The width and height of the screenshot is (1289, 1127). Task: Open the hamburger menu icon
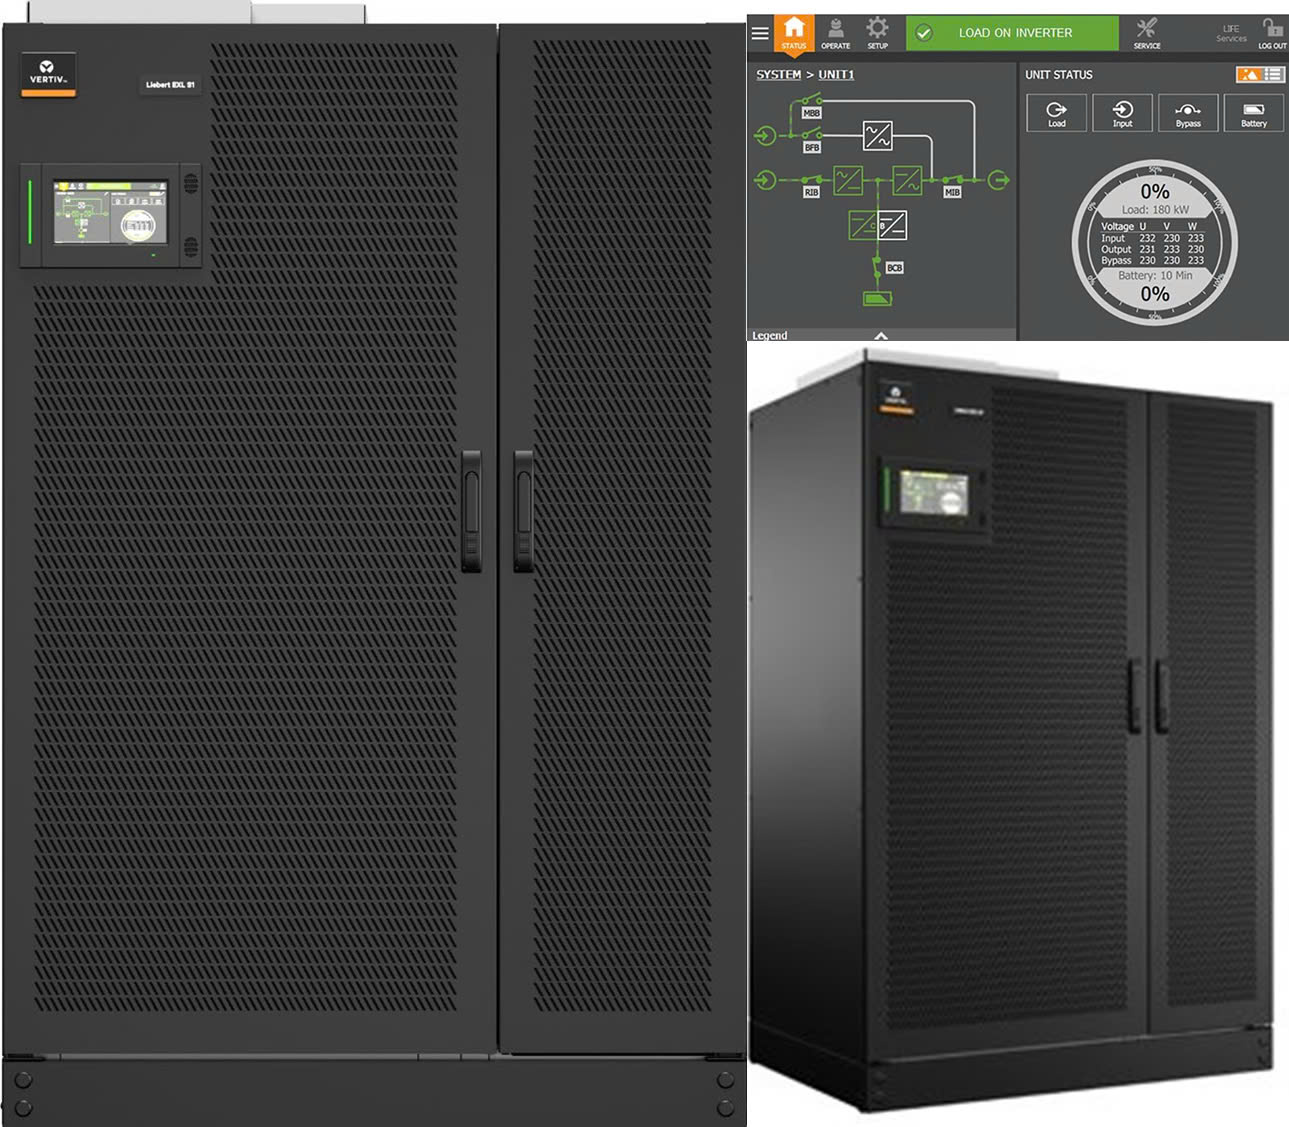coord(760,33)
